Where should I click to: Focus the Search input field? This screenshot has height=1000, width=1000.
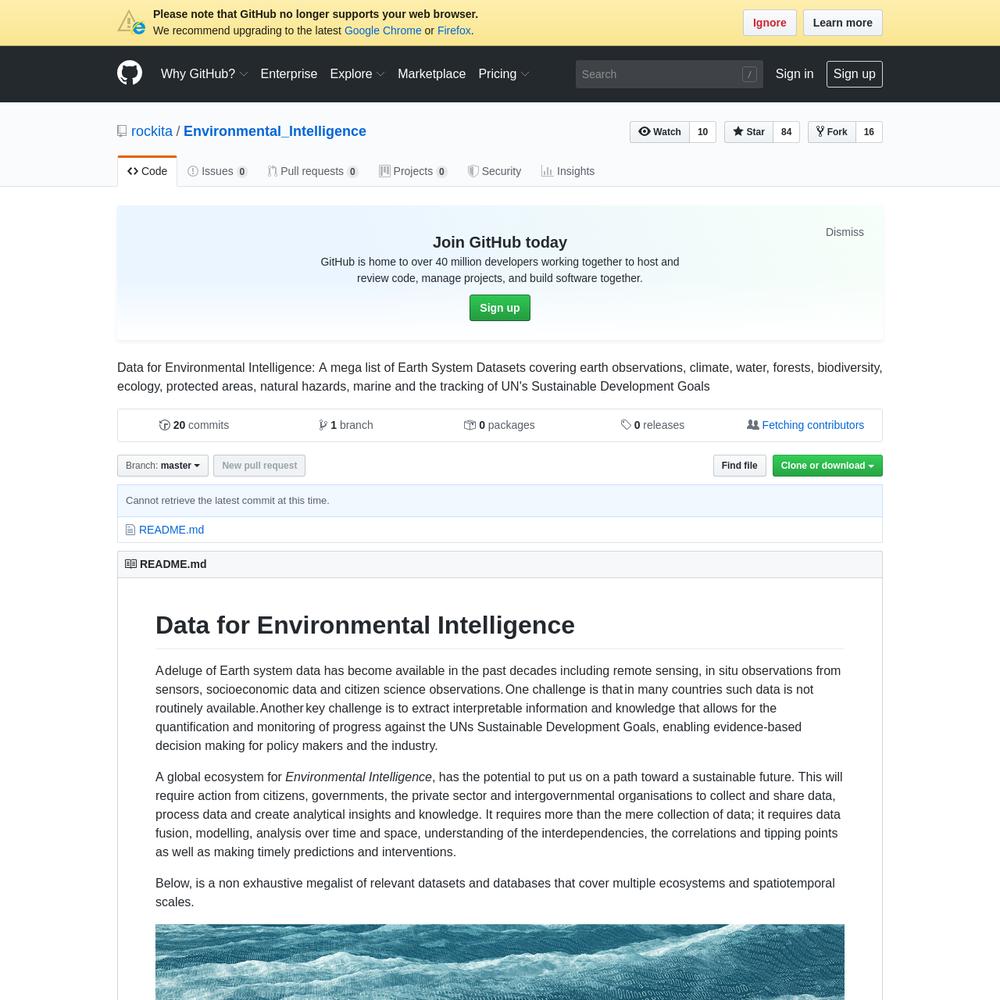669,74
